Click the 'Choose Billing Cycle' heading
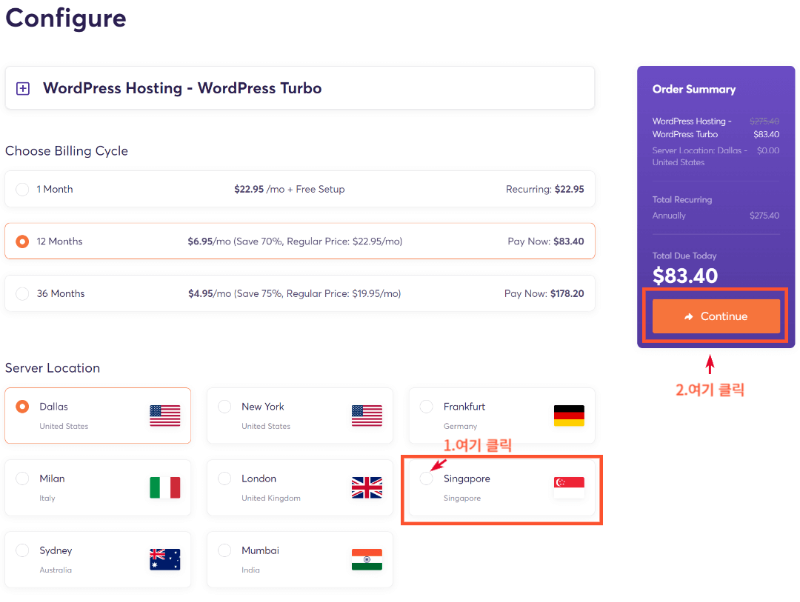The width and height of the screenshot is (800, 602). pyautogui.click(x=66, y=151)
